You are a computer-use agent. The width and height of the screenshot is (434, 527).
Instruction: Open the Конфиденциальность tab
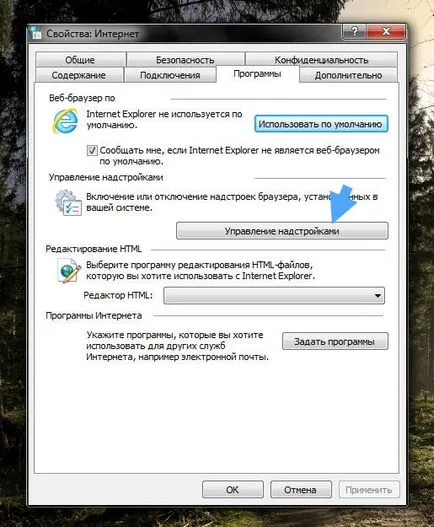[x=321, y=60]
